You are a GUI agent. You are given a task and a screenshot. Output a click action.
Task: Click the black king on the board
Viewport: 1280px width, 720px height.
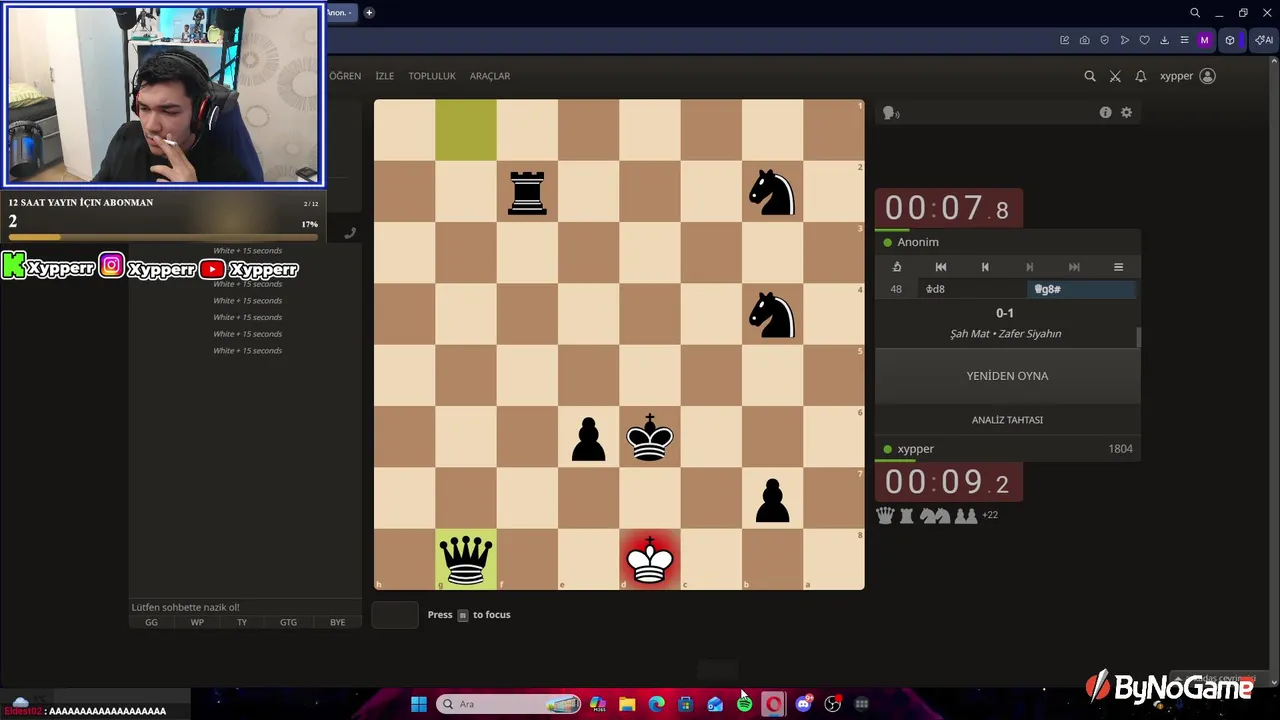[650, 437]
